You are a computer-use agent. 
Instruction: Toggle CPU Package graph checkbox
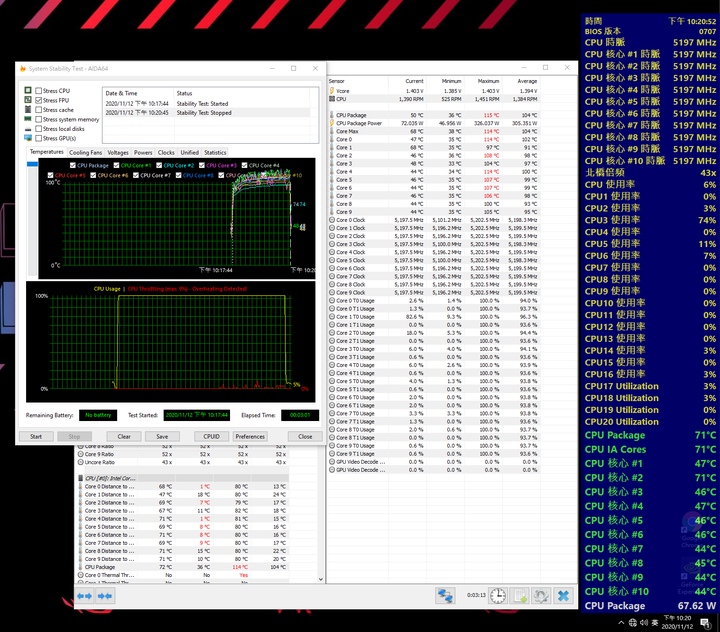click(x=73, y=165)
